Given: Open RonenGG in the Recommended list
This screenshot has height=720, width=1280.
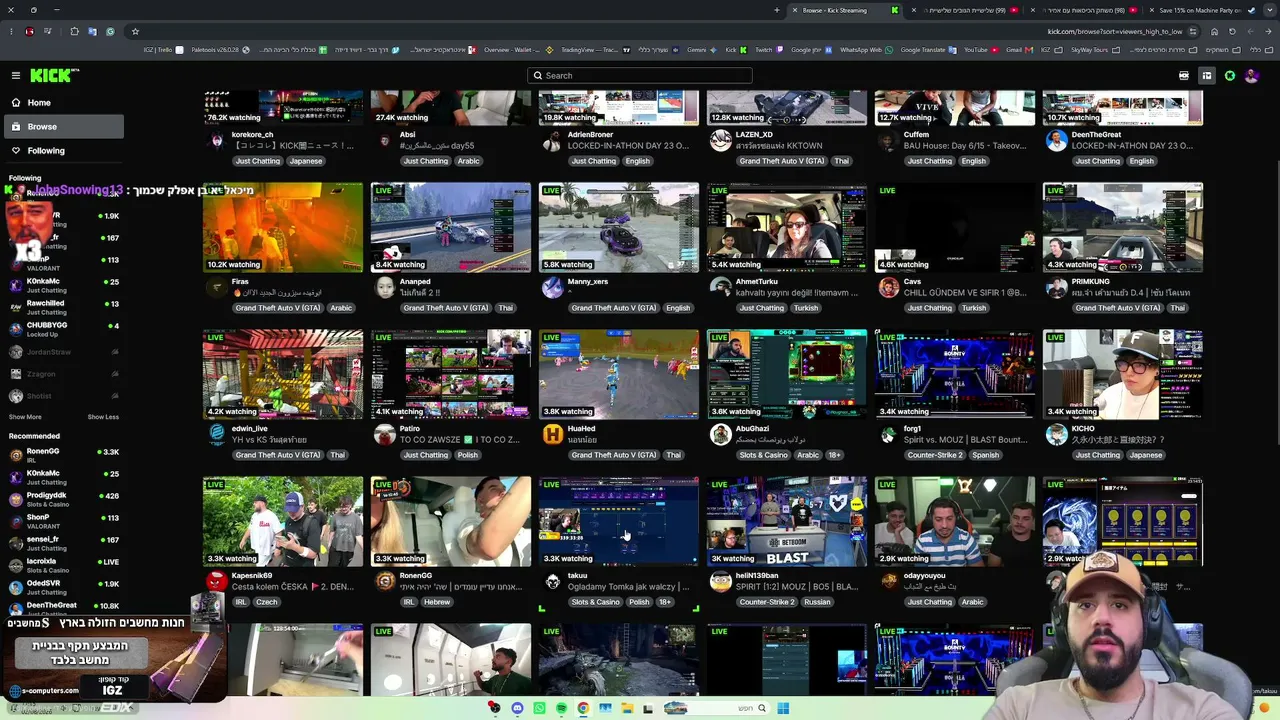Looking at the screenshot, I should click(62, 454).
